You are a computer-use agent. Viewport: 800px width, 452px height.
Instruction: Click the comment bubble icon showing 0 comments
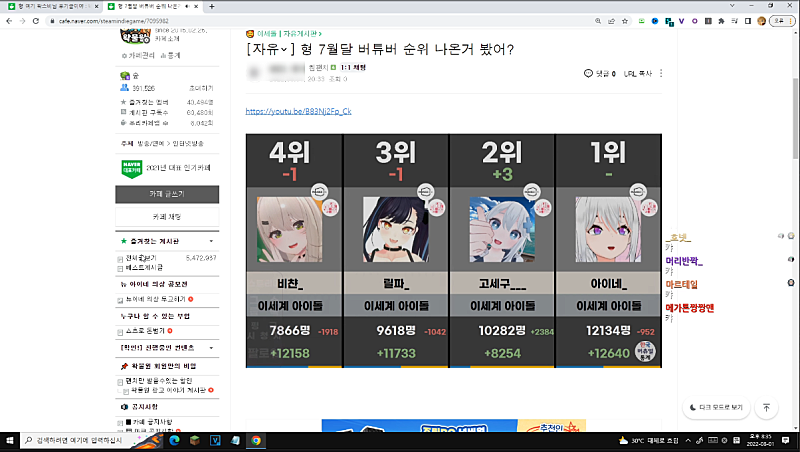(588, 73)
